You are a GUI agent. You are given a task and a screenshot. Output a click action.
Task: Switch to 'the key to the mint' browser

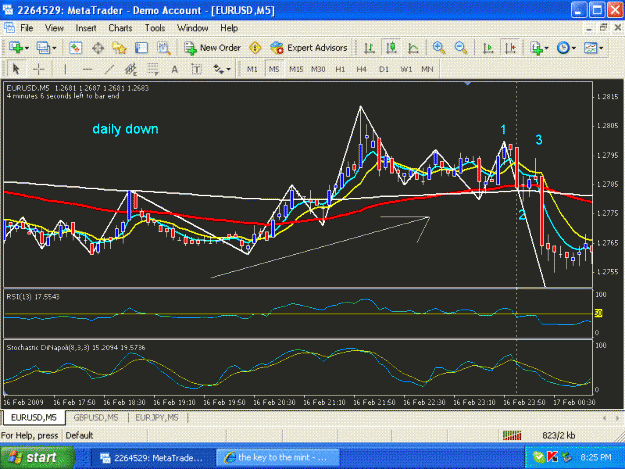coord(278,457)
